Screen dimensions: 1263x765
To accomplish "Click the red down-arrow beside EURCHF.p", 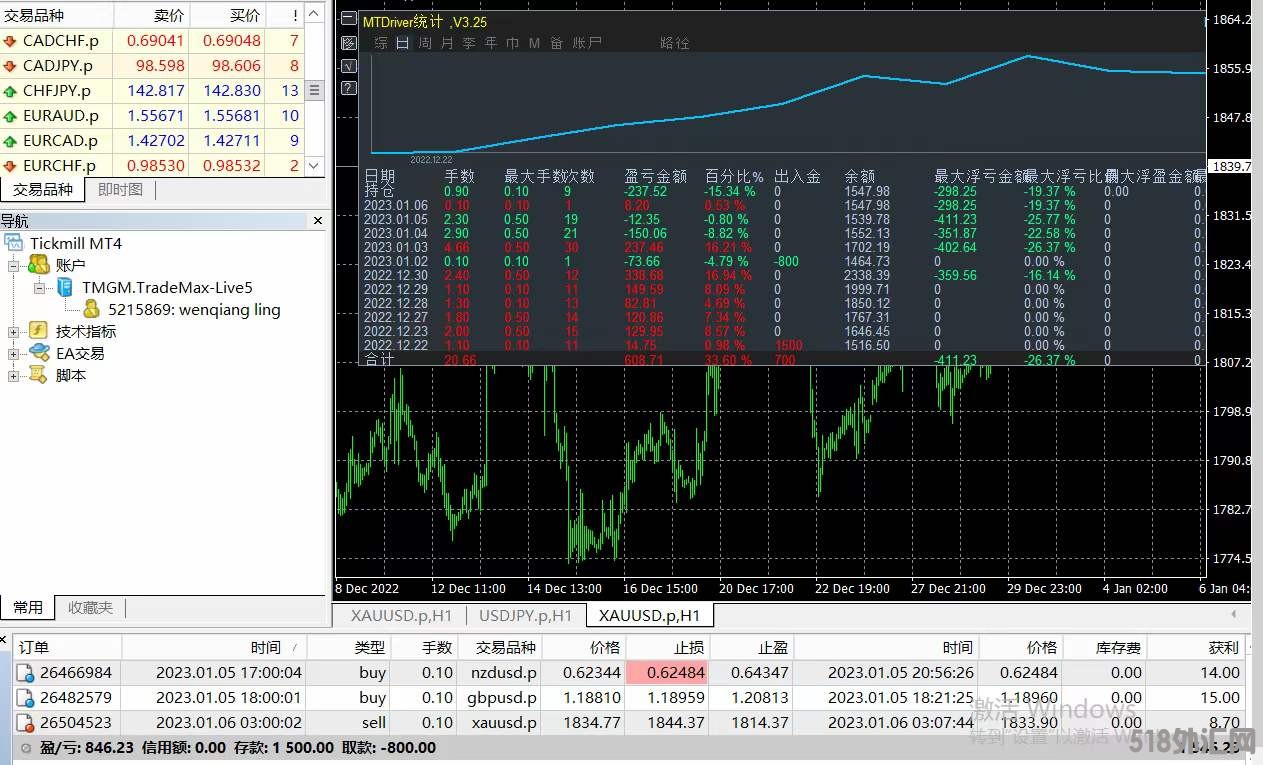I will click(x=11, y=166).
